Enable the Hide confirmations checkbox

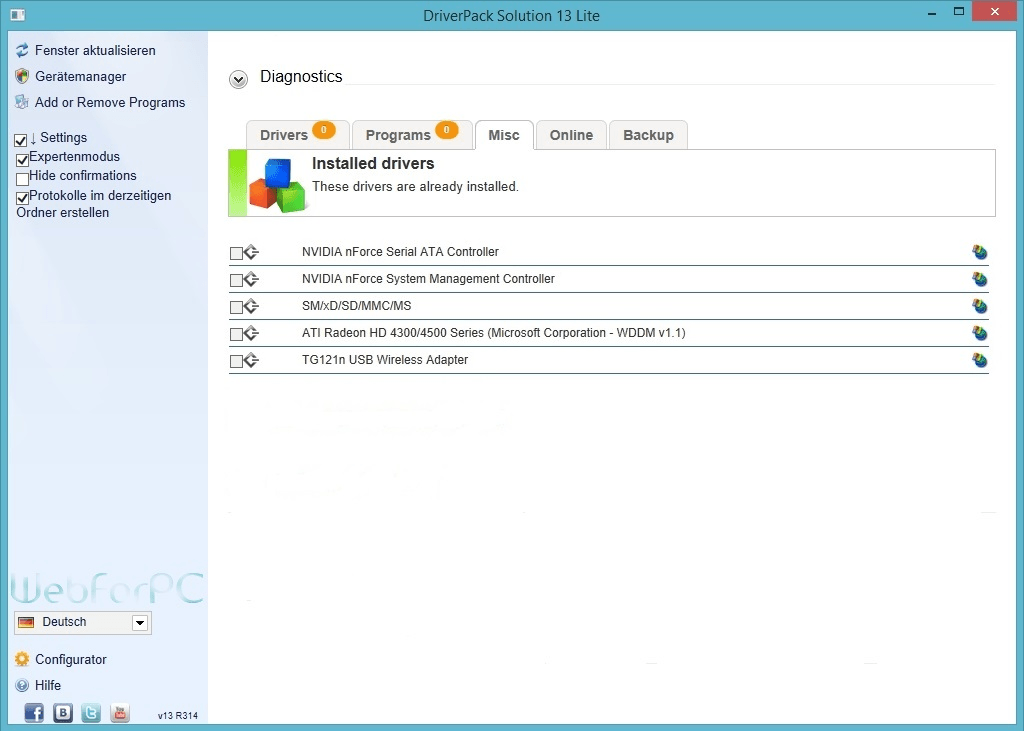[22, 178]
